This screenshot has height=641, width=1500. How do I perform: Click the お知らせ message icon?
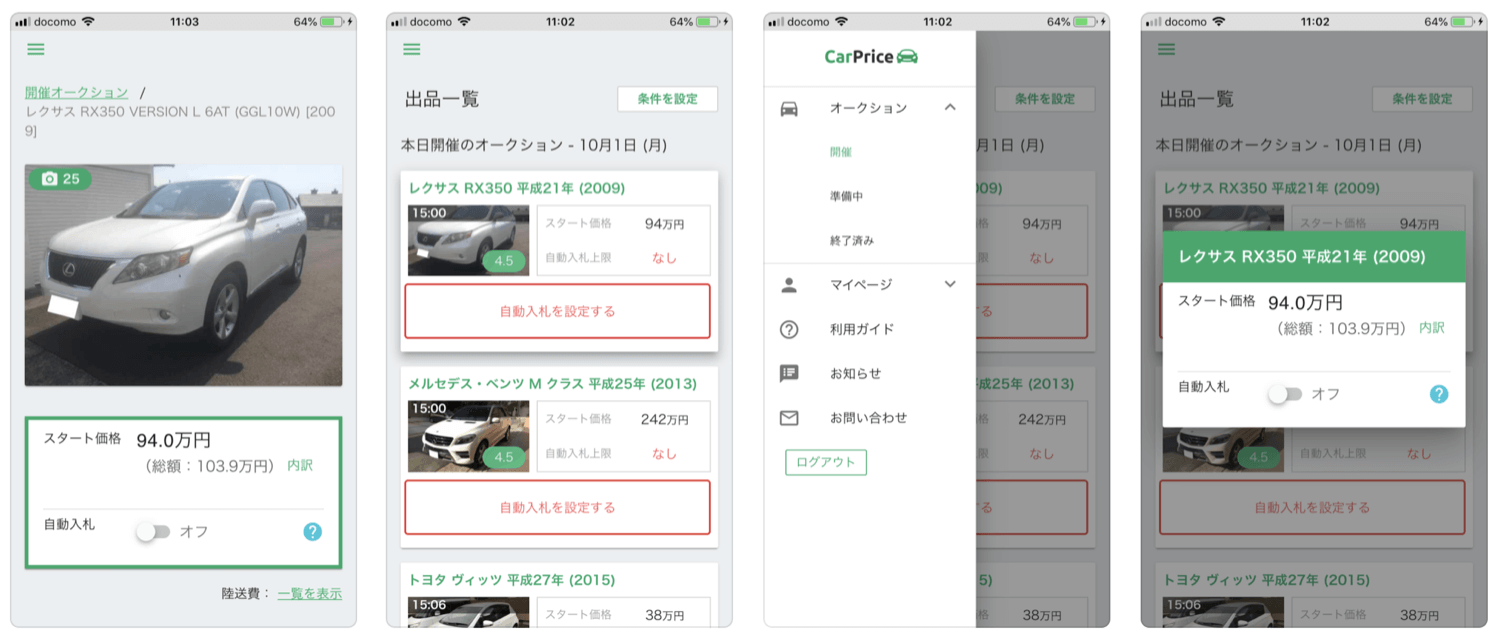[789, 373]
